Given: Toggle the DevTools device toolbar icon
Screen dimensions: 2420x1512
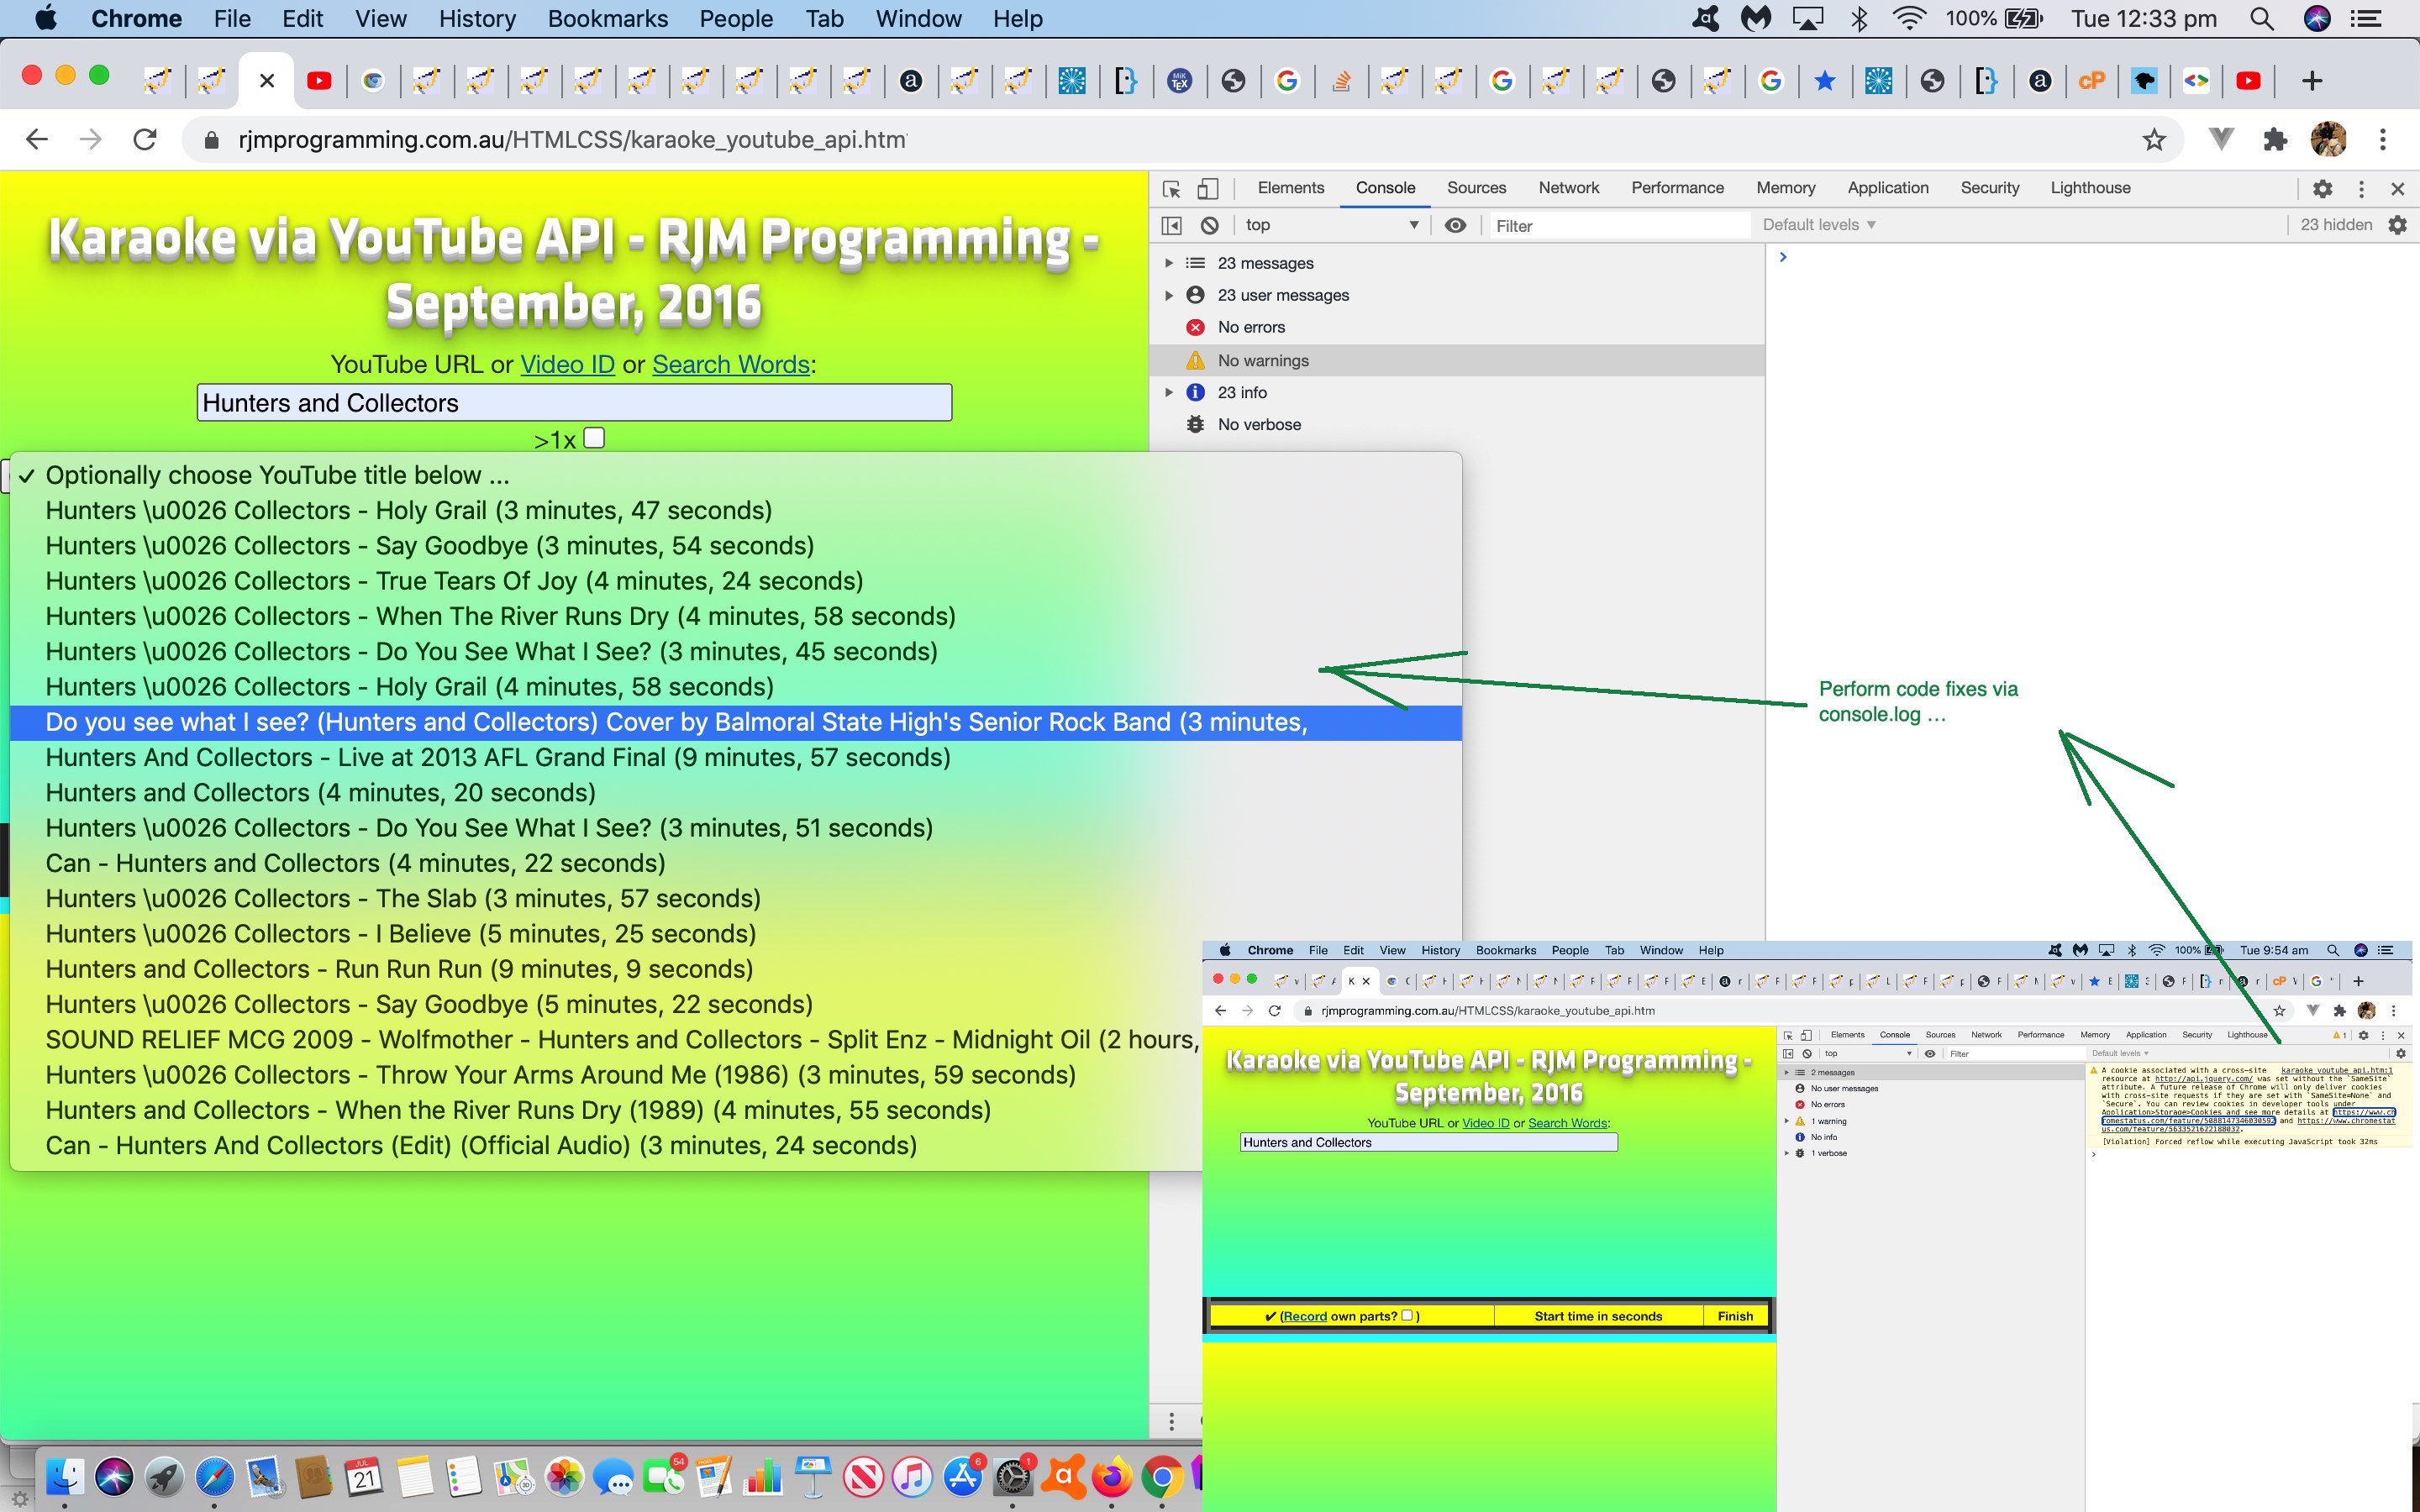Looking at the screenshot, I should [1208, 188].
